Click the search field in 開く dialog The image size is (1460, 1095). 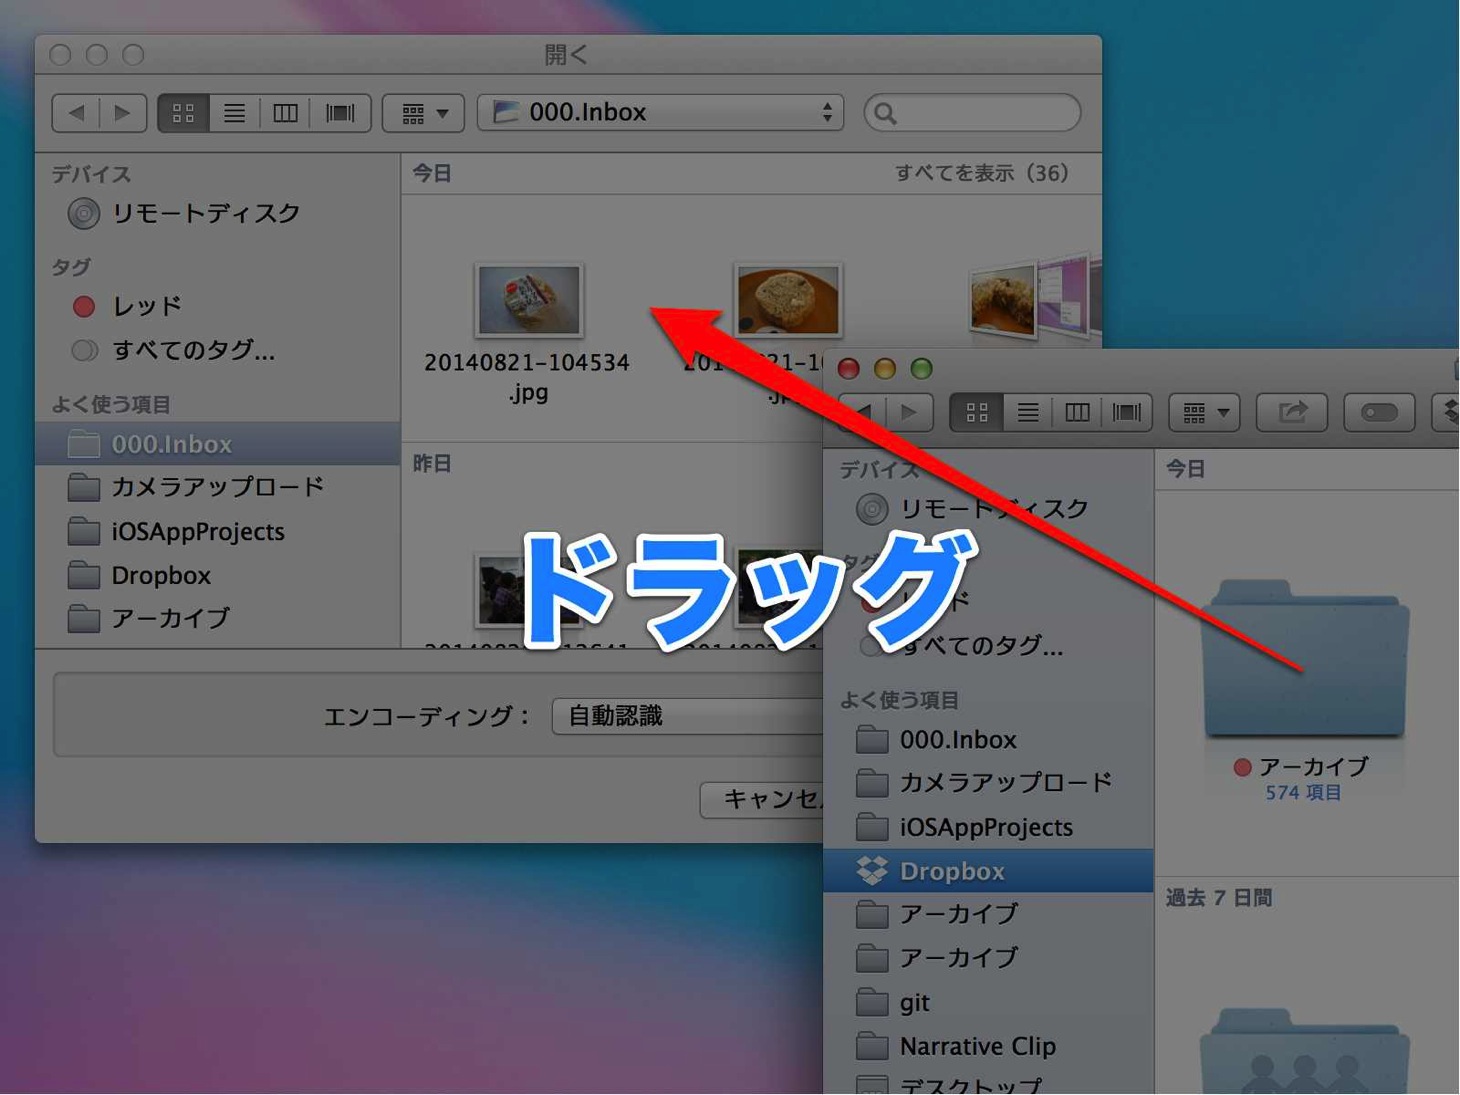(972, 113)
